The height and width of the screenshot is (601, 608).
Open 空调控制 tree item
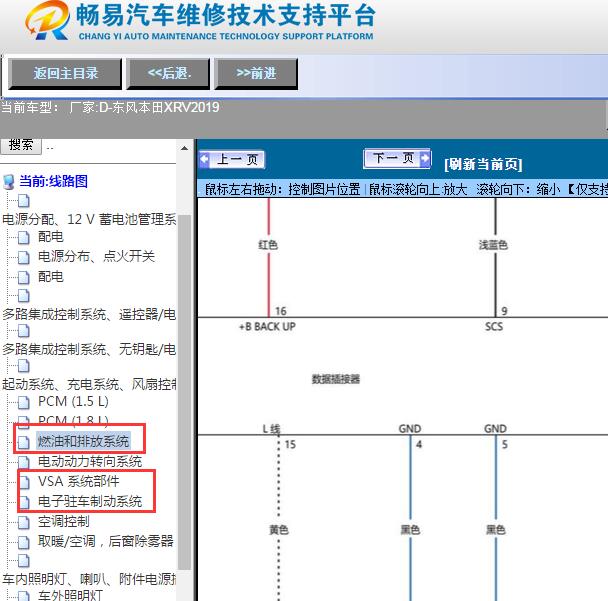pyautogui.click(x=64, y=521)
